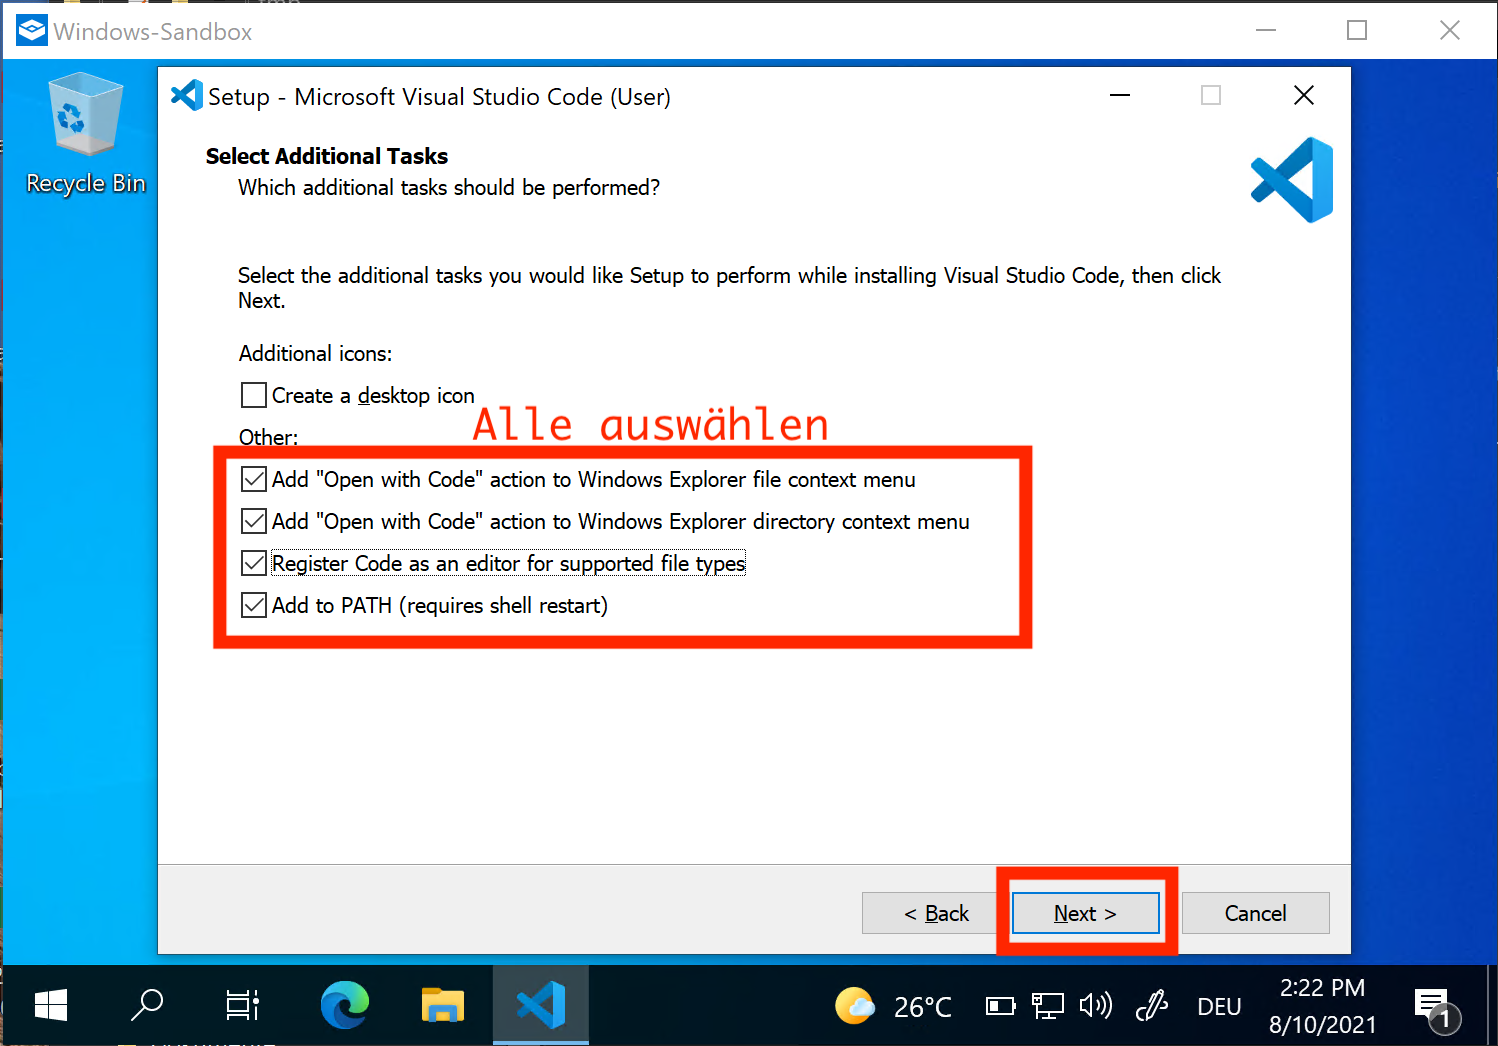Uncheck Open with Code directory context menu option

[254, 521]
